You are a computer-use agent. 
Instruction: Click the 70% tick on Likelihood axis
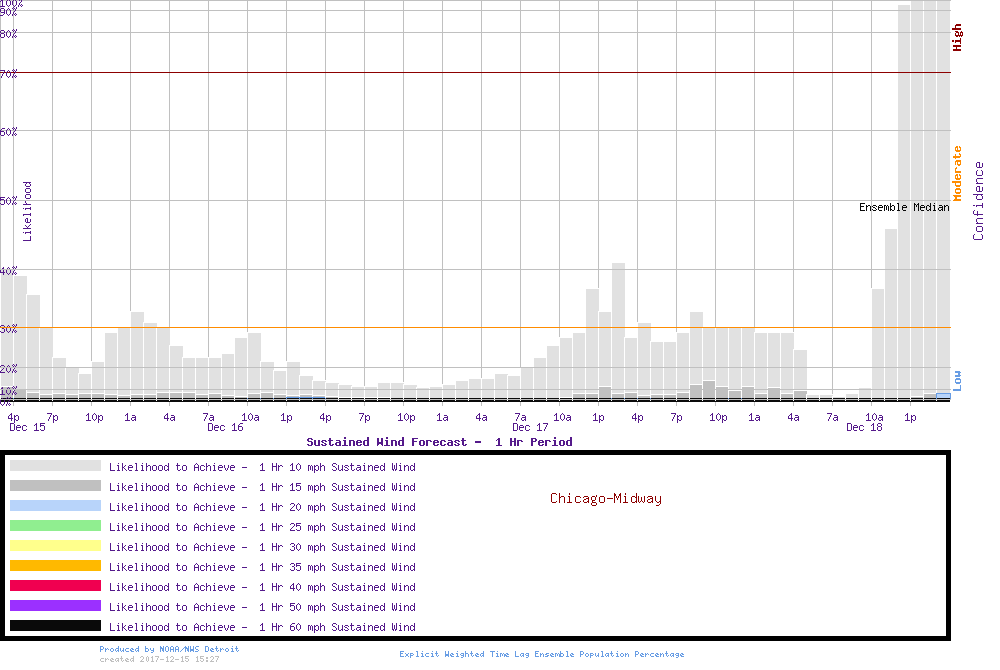tap(9, 73)
